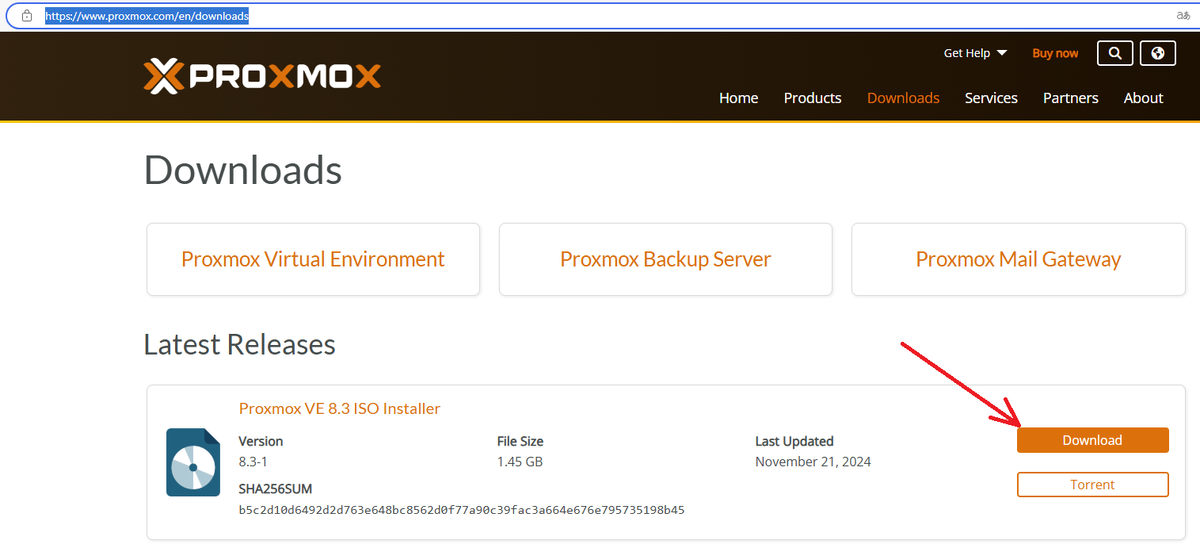Click the Proxmox logo
This screenshot has height=548, width=1200.
point(262,76)
